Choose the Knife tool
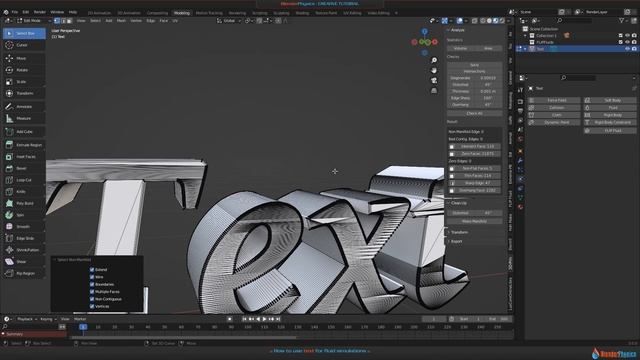Image resolution: width=640 pixels, height=360 pixels. click(x=24, y=191)
